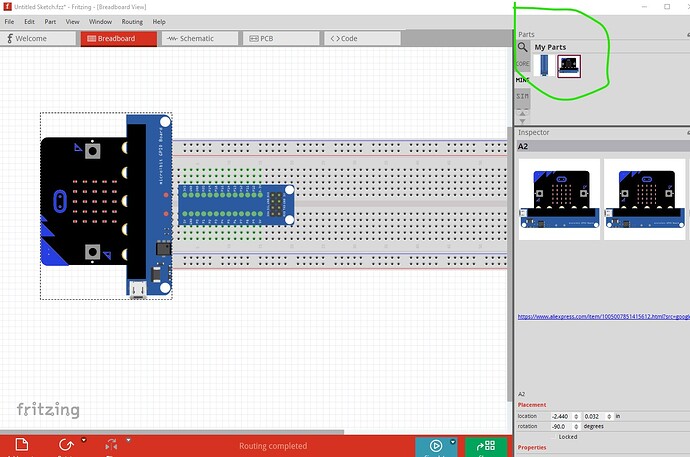
Task: Click the location X value field
Action: [x=562, y=416]
